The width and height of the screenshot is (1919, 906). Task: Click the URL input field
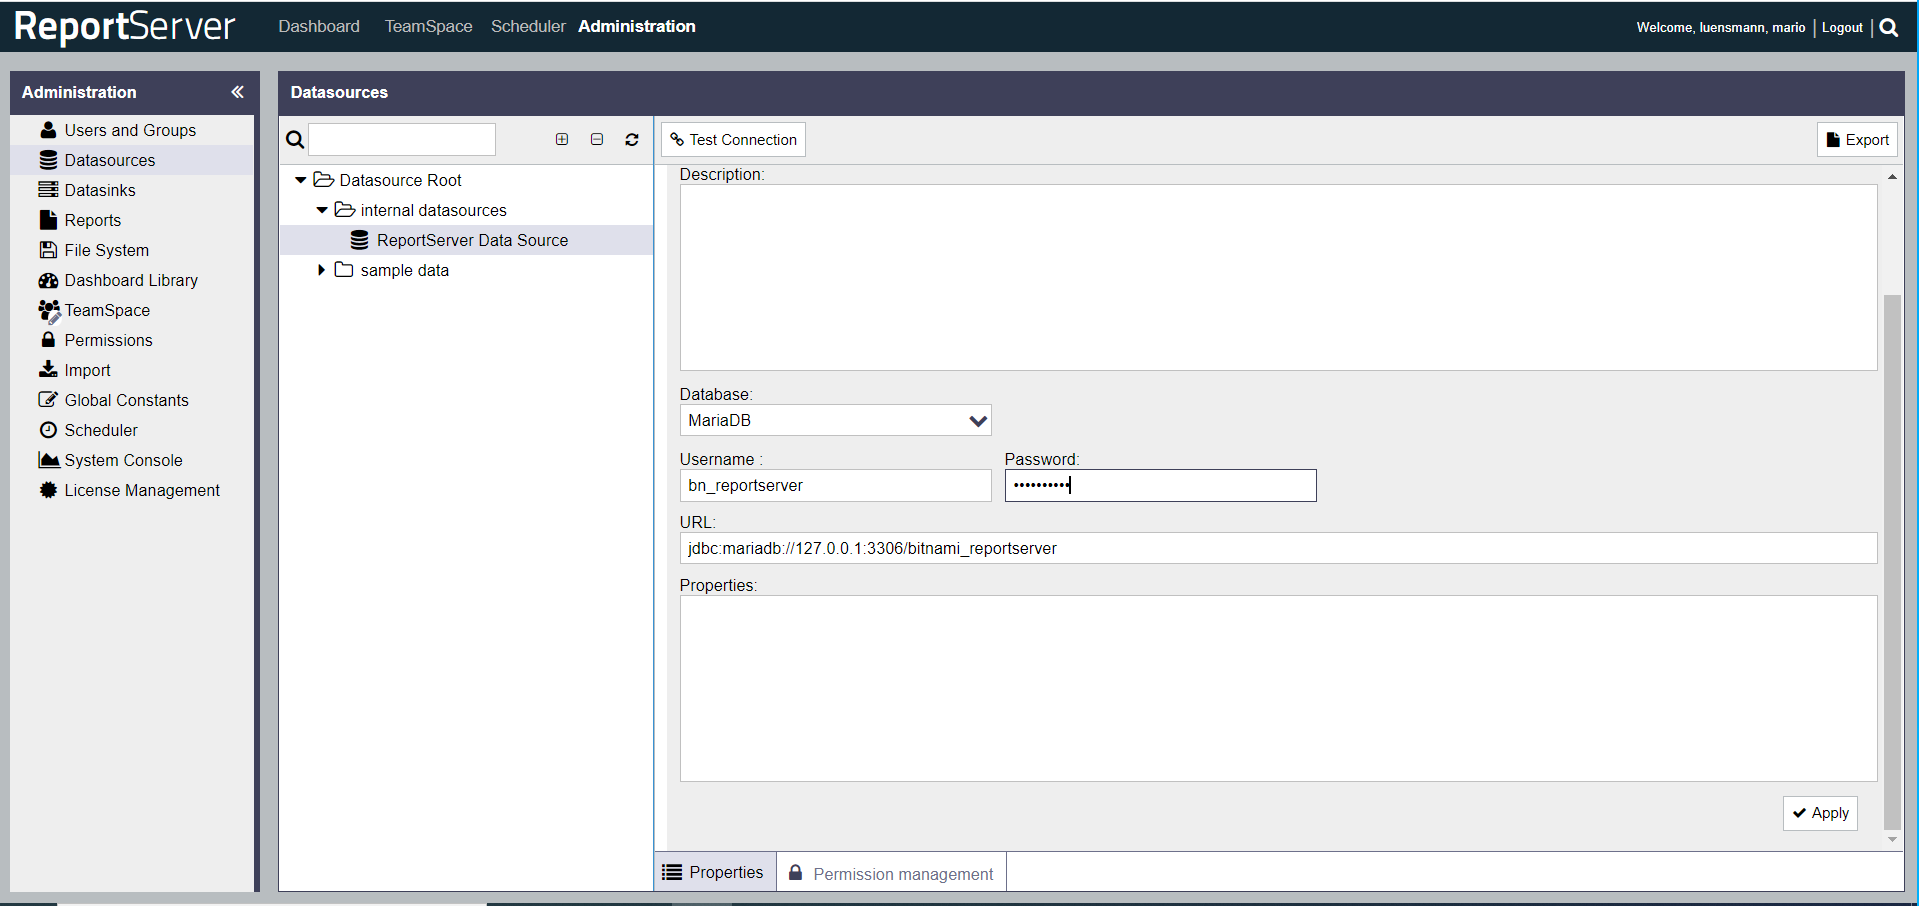1278,548
